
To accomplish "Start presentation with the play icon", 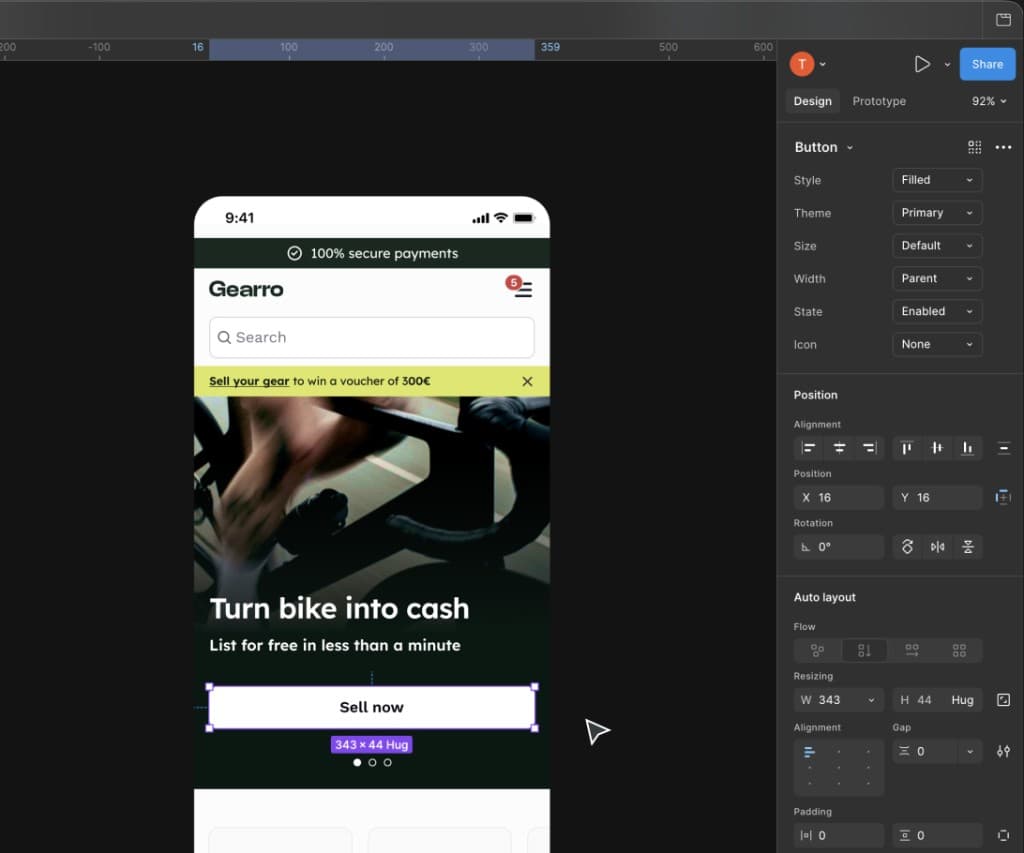I will 921,64.
